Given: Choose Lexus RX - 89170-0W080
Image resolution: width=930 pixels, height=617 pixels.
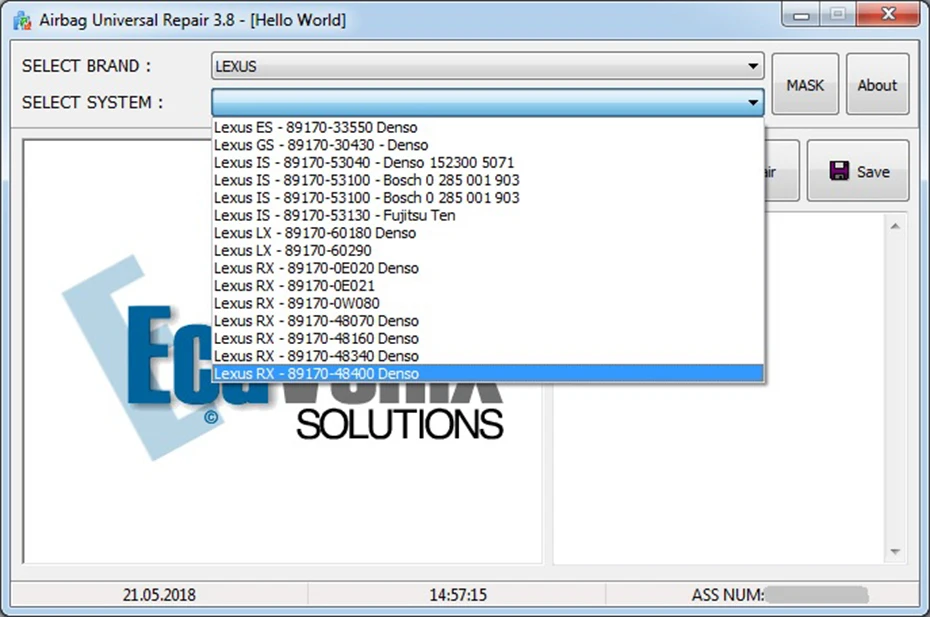Looking at the screenshot, I should (x=488, y=303).
